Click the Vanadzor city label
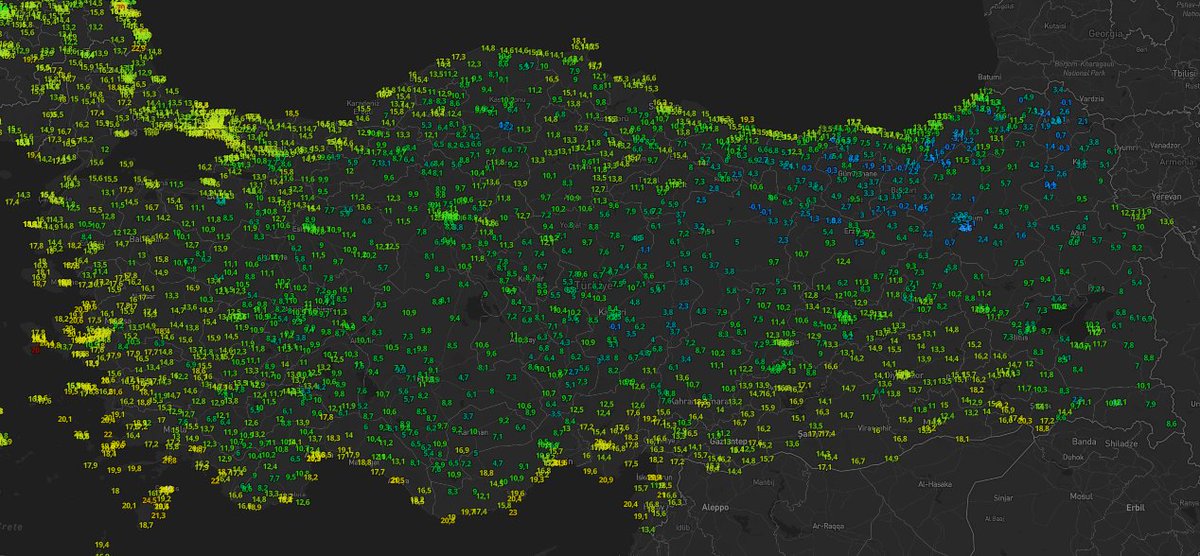The height and width of the screenshot is (556, 1200). click(x=1167, y=146)
